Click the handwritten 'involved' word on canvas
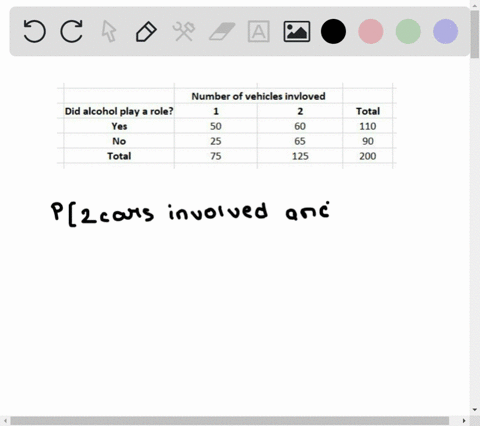 coord(218,212)
